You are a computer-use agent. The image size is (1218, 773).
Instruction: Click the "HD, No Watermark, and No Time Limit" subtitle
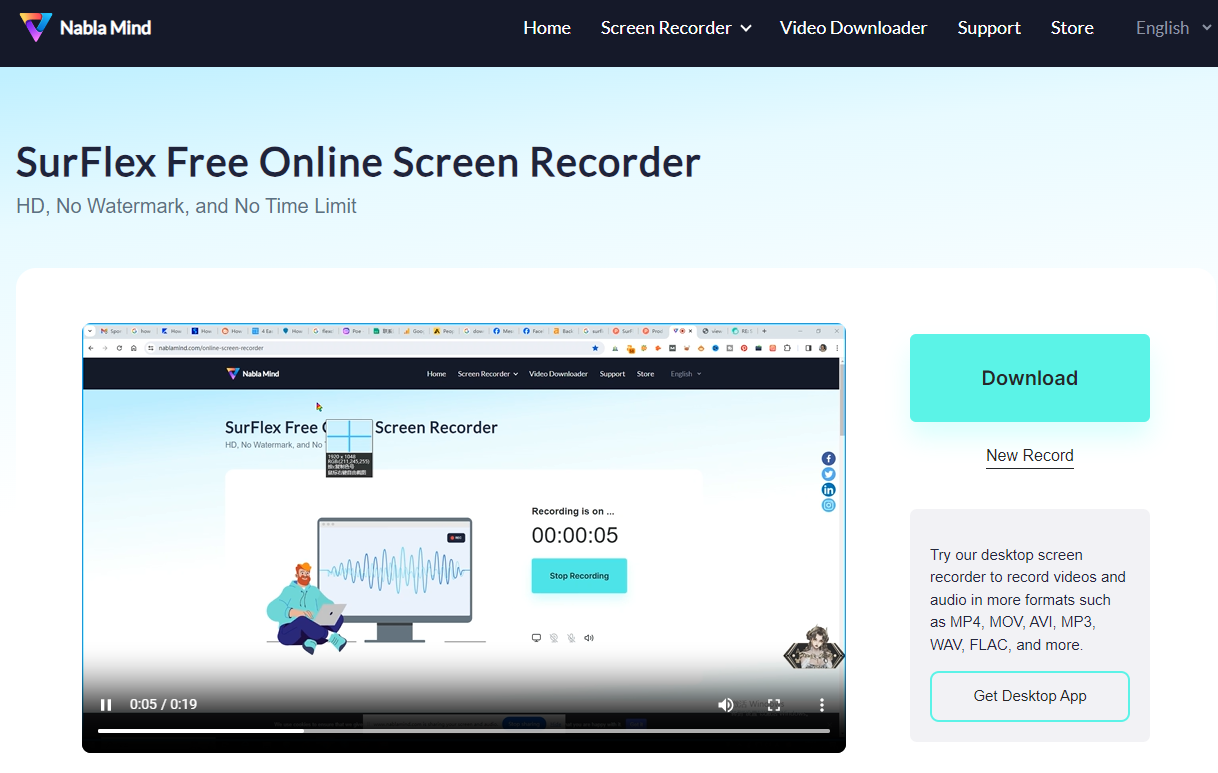click(186, 206)
